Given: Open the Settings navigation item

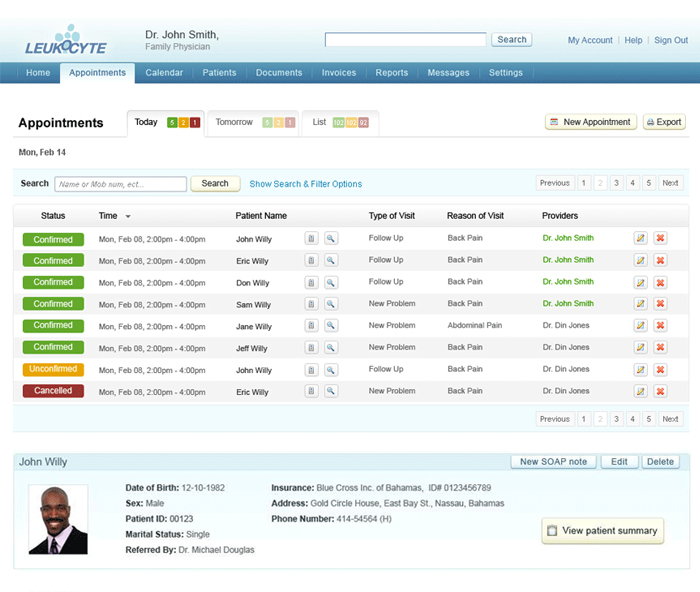Looking at the screenshot, I should (505, 73).
